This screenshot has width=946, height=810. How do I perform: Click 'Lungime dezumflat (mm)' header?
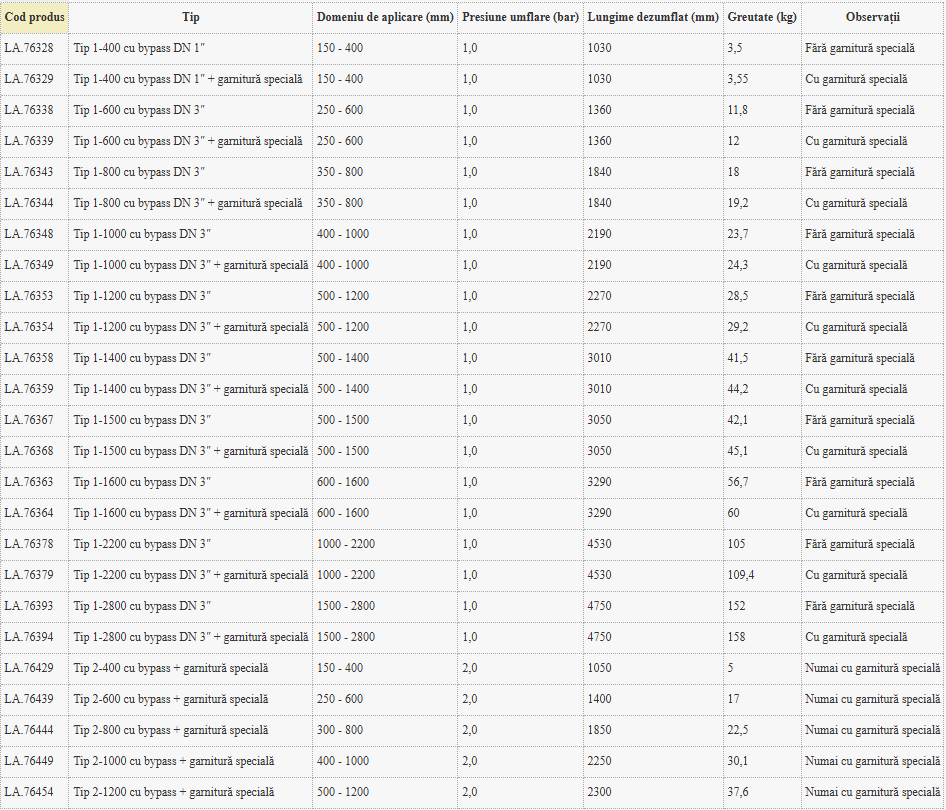(653, 17)
